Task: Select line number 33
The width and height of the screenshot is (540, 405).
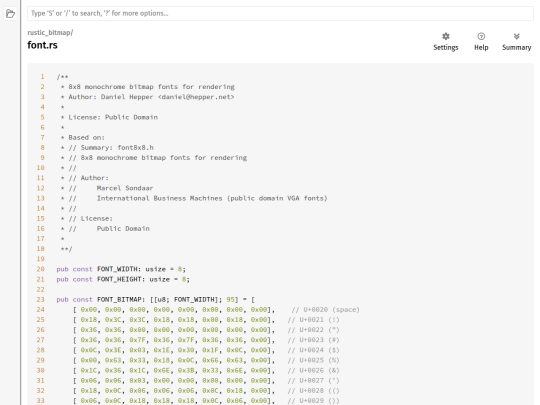Action: point(41,401)
